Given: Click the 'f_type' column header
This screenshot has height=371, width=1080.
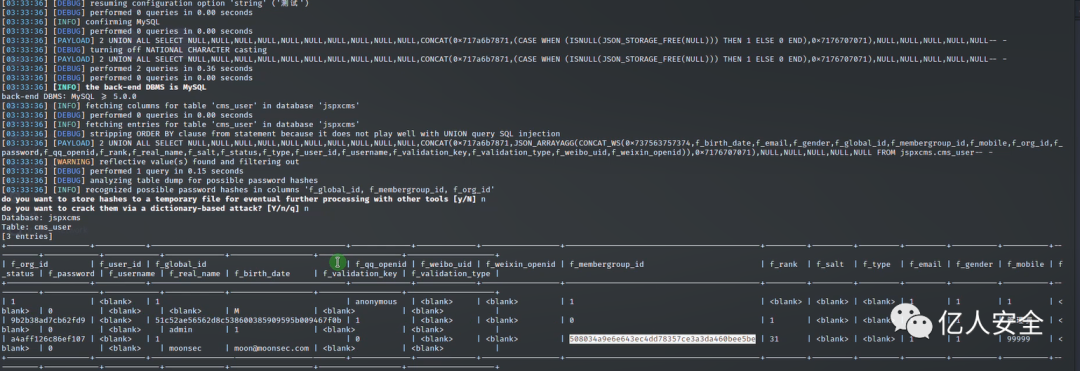Looking at the screenshot, I should point(877,264).
